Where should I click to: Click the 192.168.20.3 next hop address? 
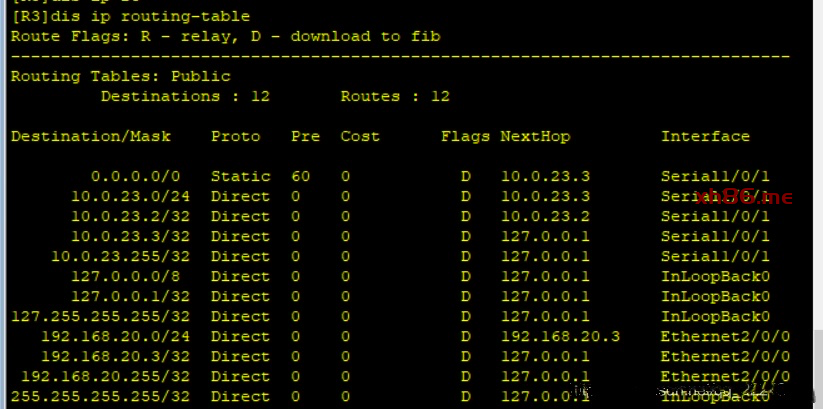(x=560, y=336)
